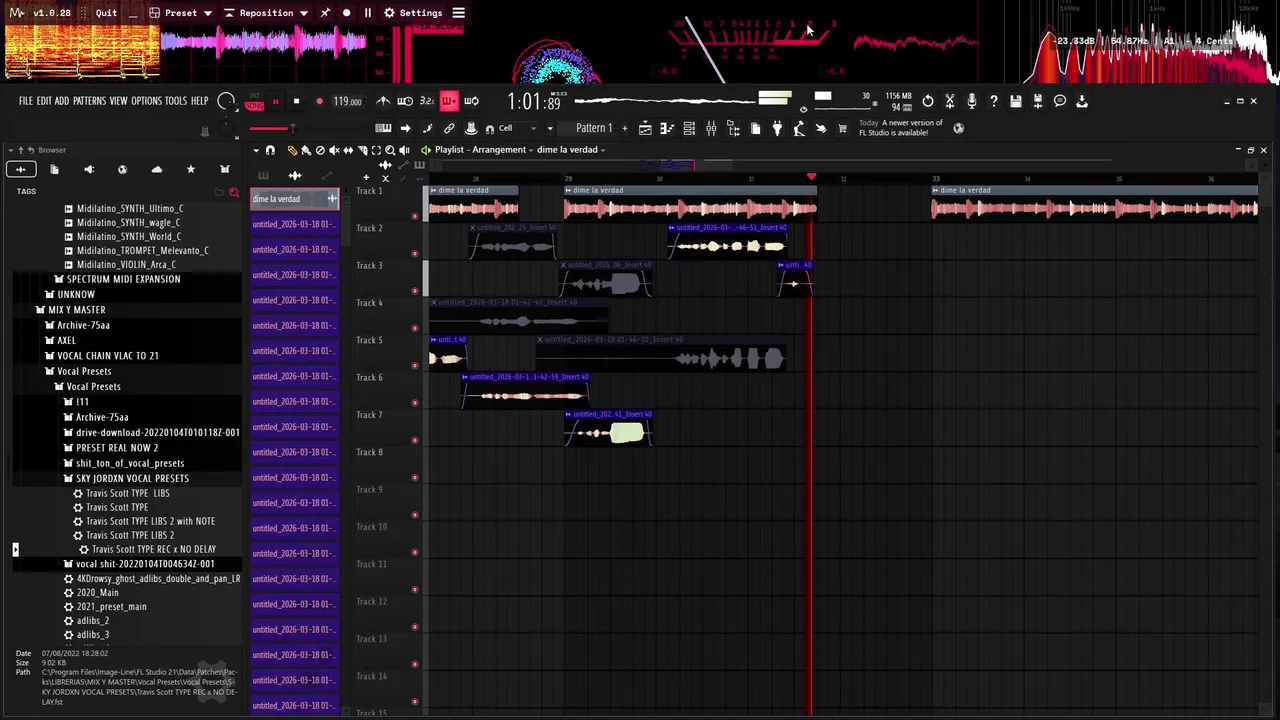Viewport: 1280px width, 720px height.
Task: Open the plugin picker plug icon
Action: [x=777, y=128]
